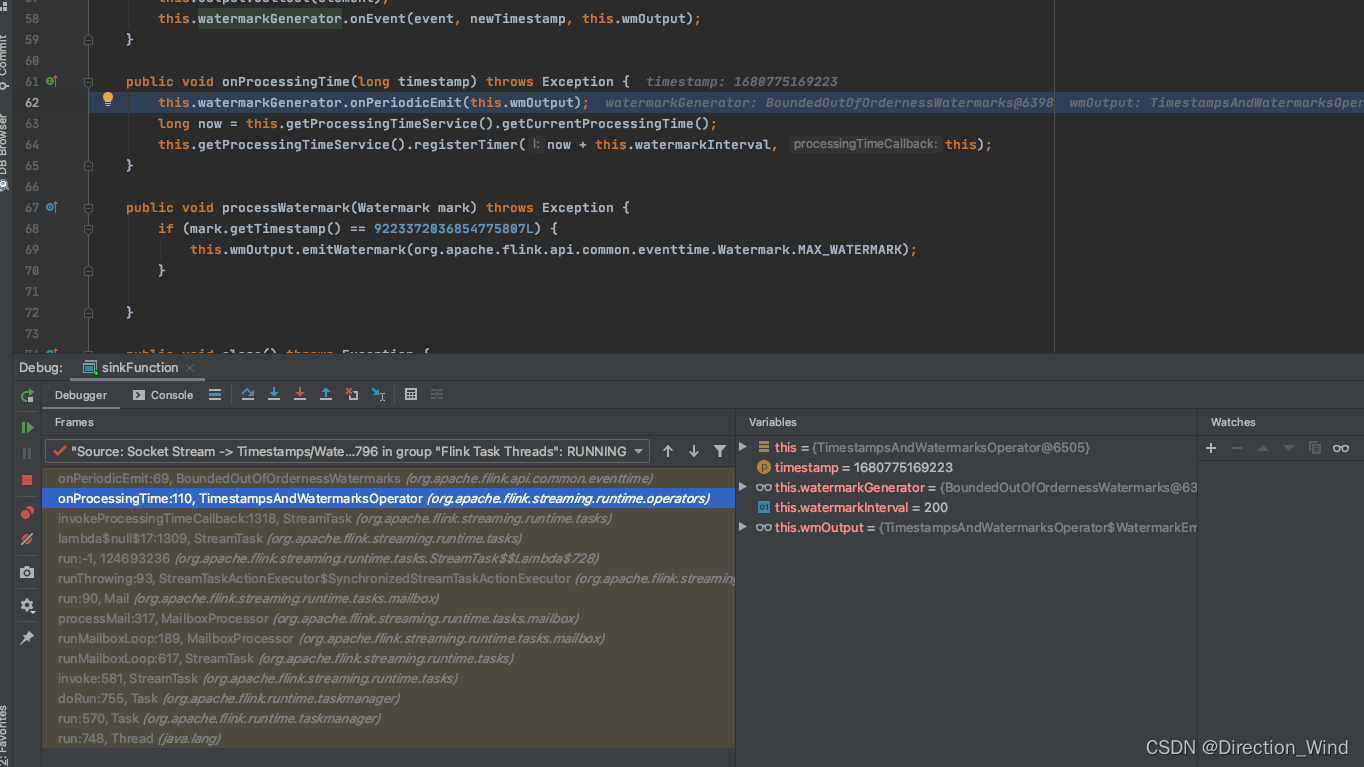1364x767 pixels.
Task: Close the sinkFunction debug tab
Action: [190, 368]
